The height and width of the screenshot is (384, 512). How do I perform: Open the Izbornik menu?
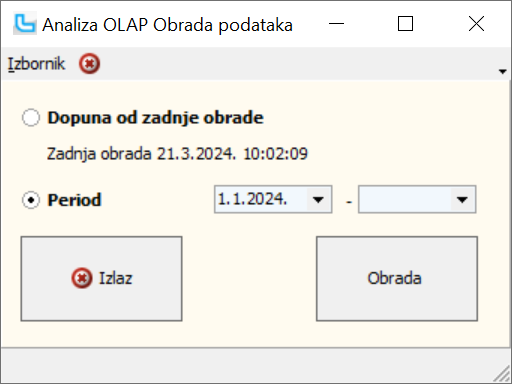click(36, 64)
